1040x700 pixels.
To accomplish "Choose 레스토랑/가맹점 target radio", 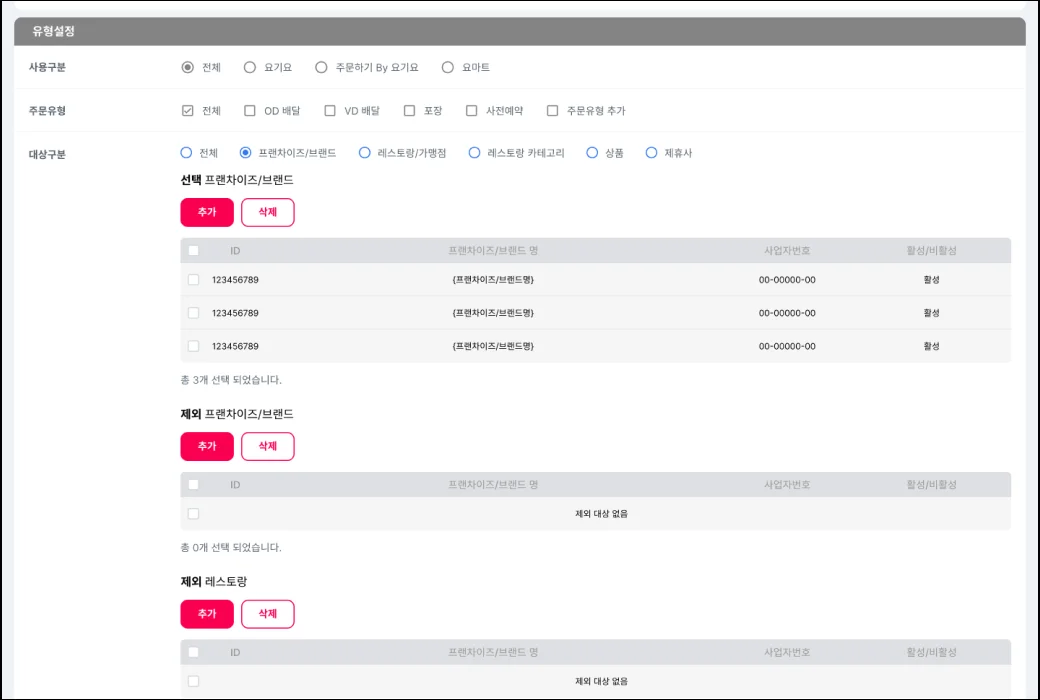I will click(364, 153).
